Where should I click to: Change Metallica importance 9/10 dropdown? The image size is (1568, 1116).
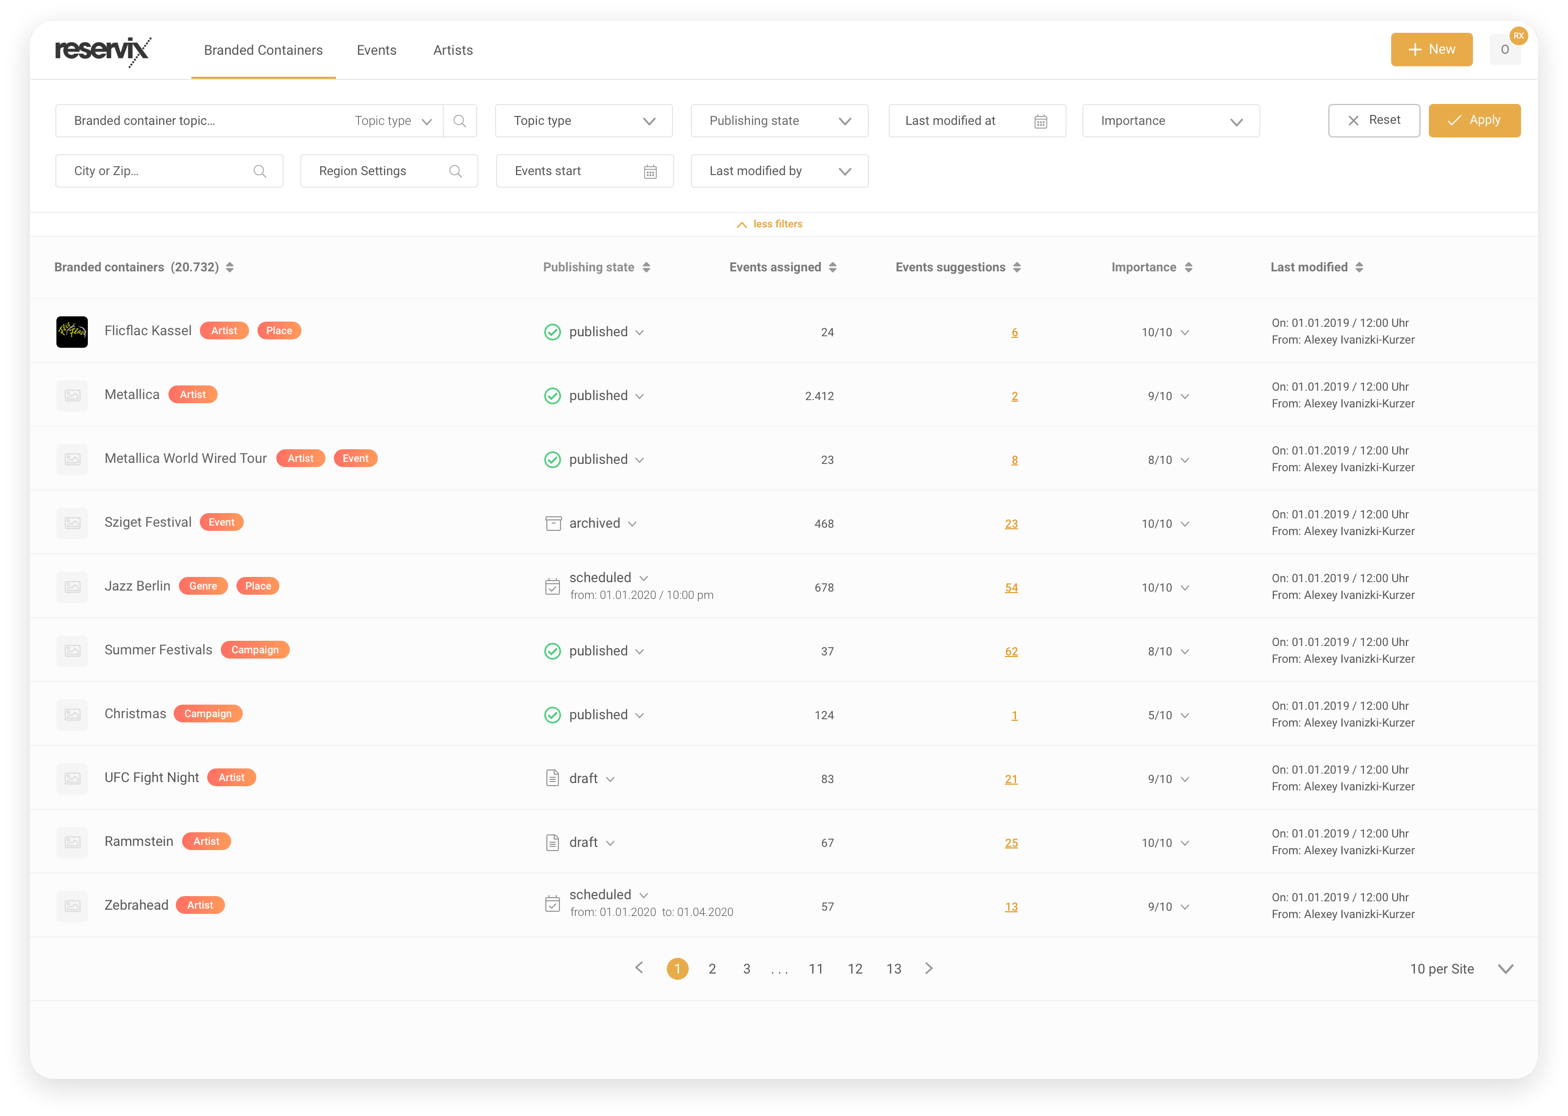pos(1185,396)
